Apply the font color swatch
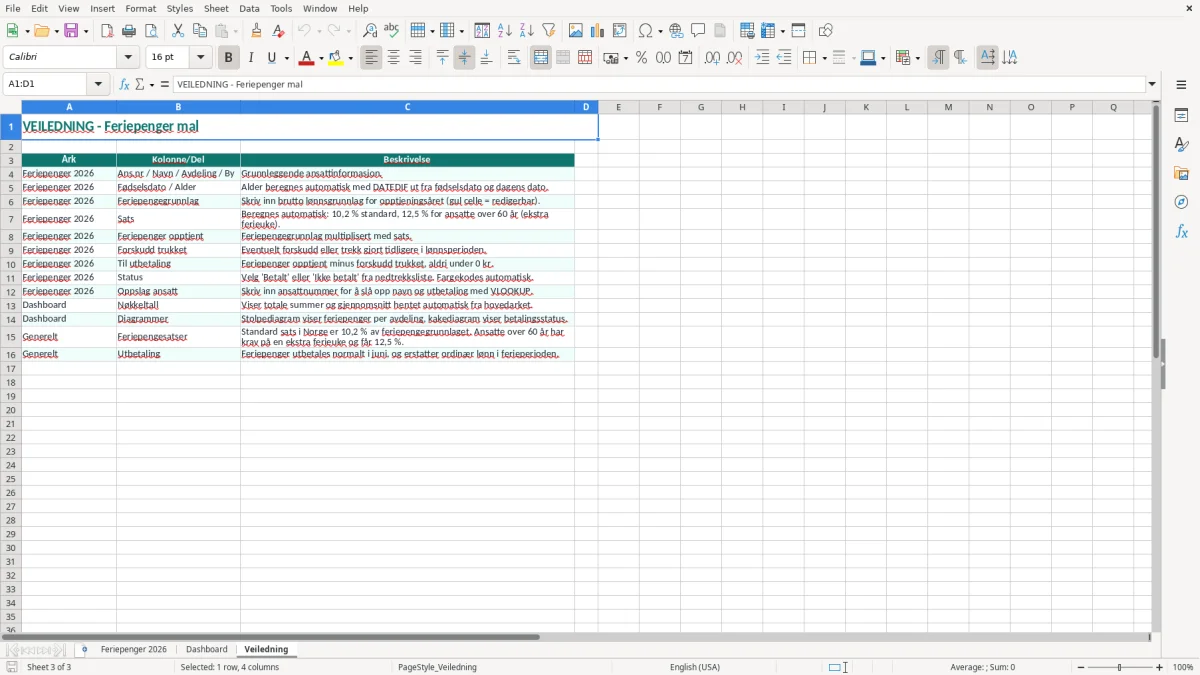Viewport: 1200px width, 675px height. point(306,58)
